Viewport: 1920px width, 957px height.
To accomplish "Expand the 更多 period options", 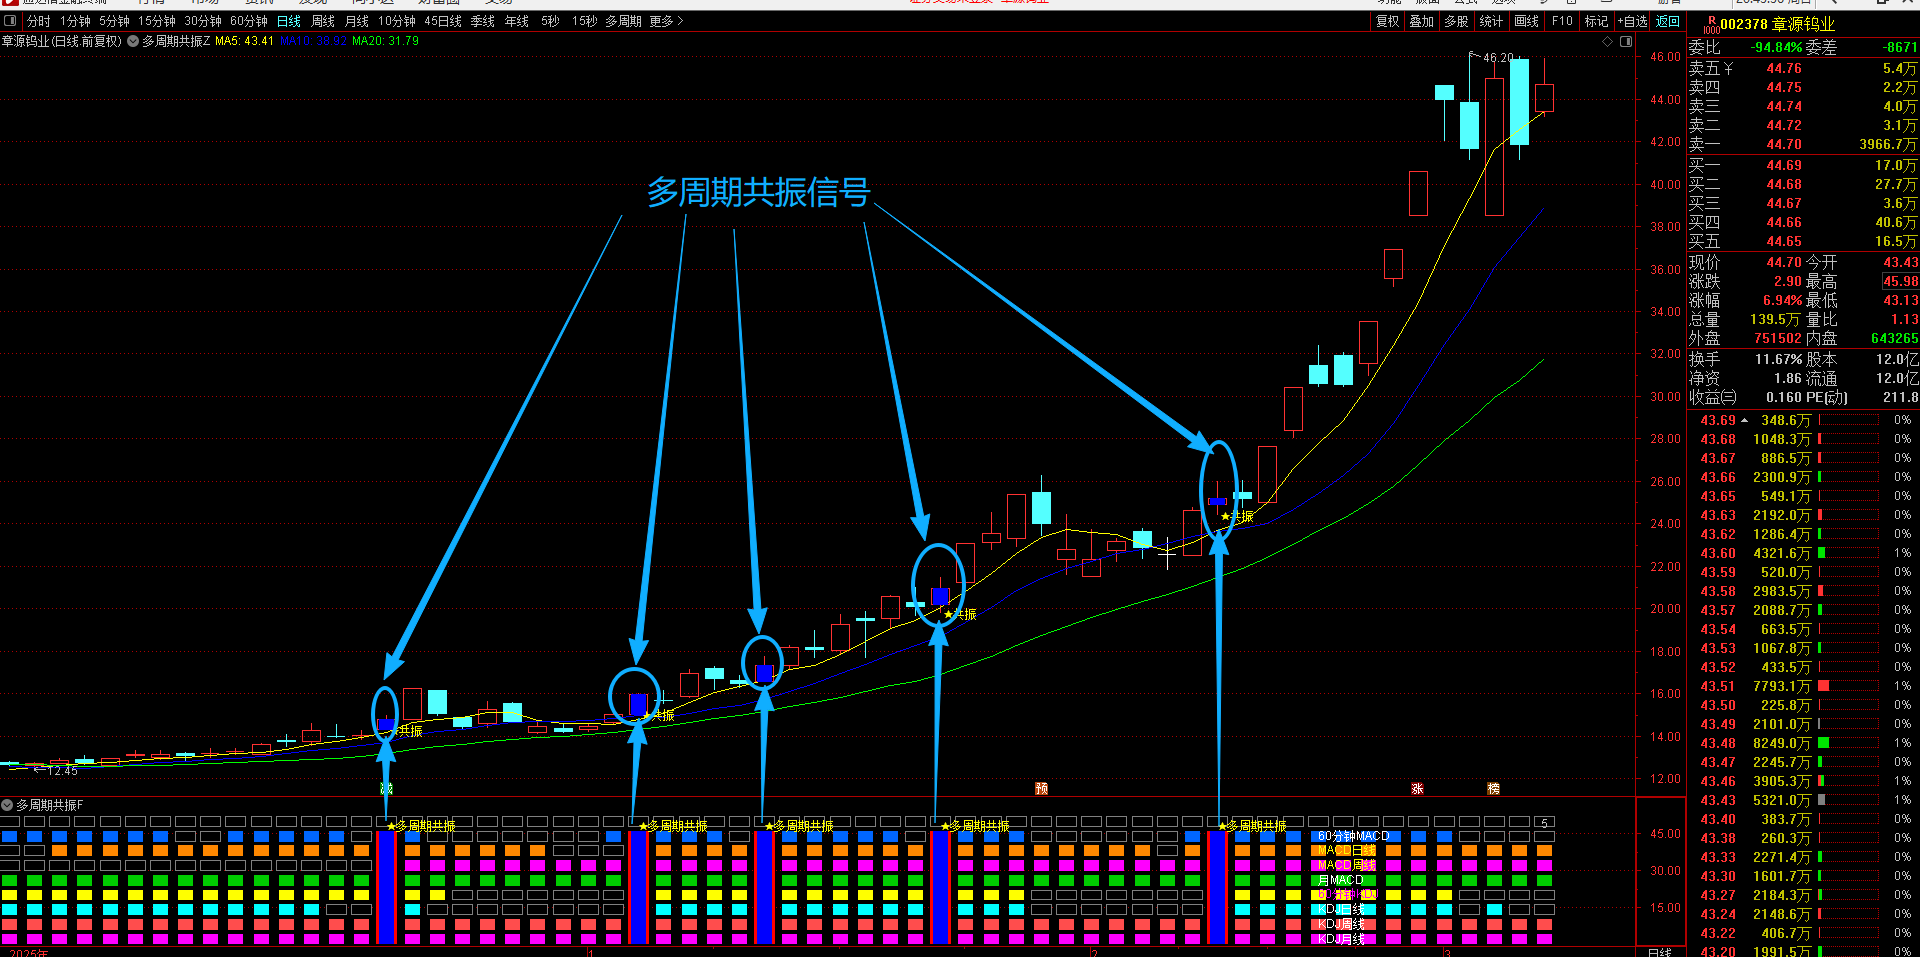I will coord(666,21).
